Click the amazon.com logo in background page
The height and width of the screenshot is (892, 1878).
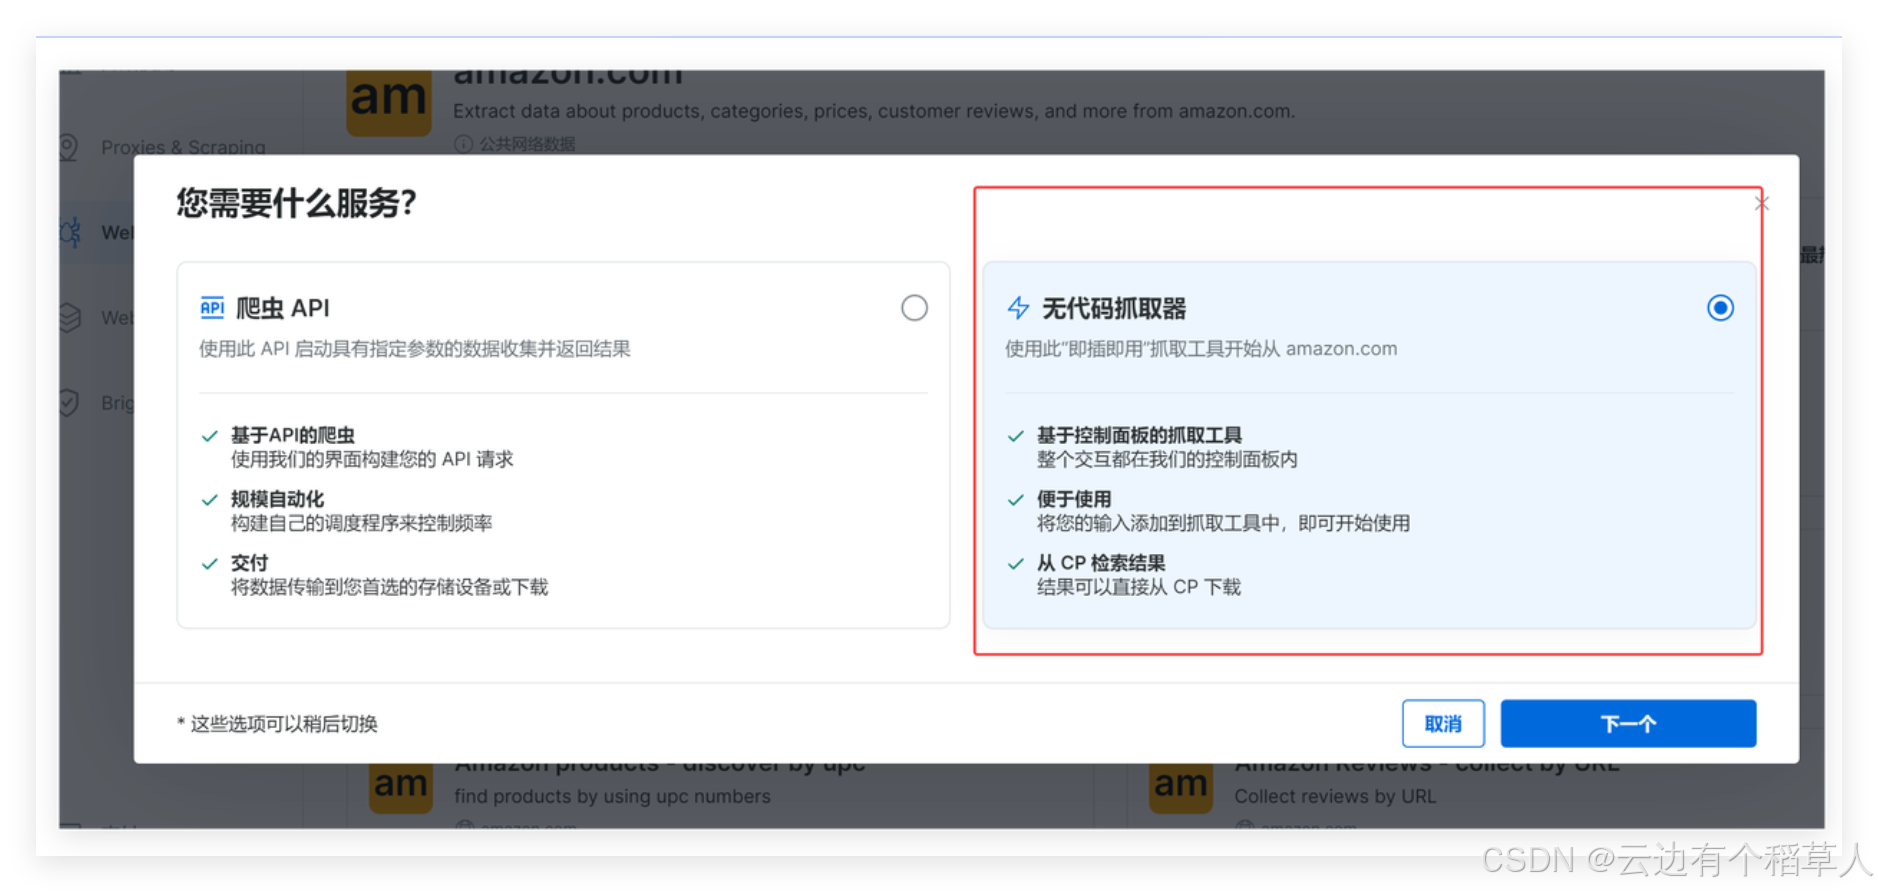(x=389, y=102)
